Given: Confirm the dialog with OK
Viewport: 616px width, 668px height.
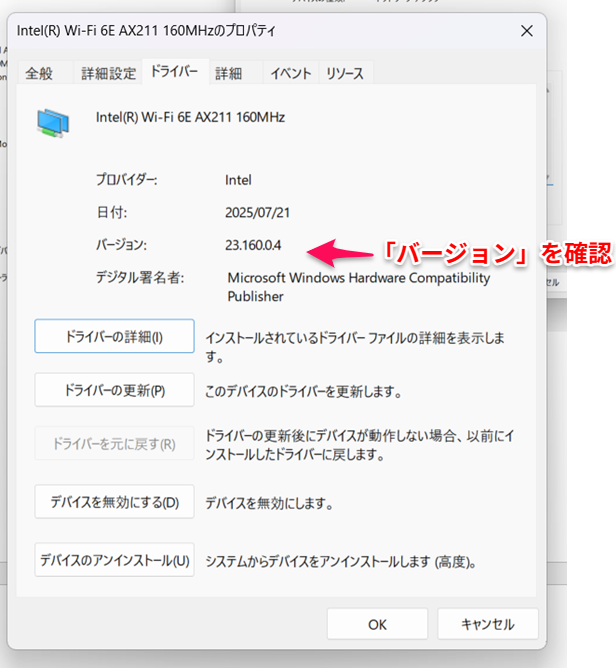Looking at the screenshot, I should (x=377, y=624).
